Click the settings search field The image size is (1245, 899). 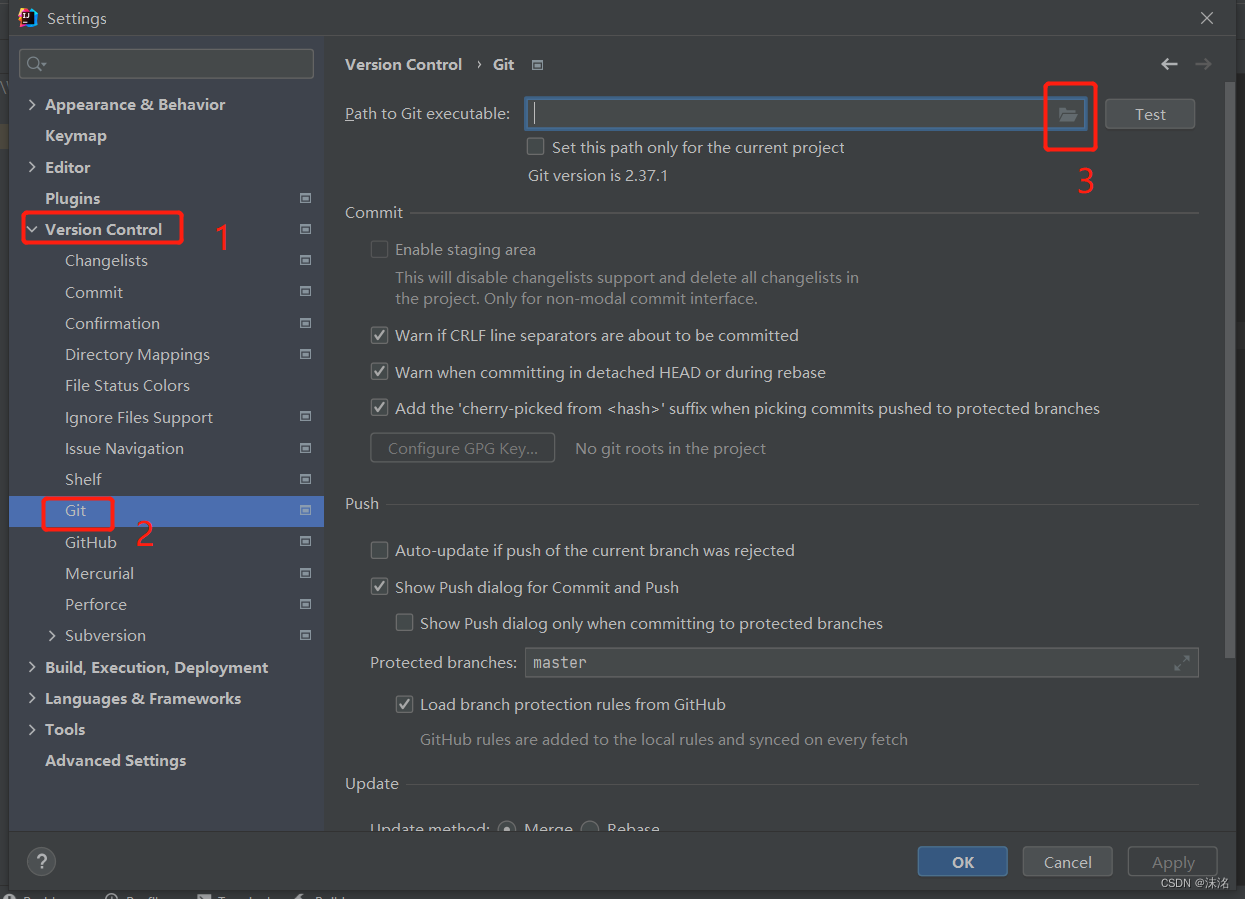(x=166, y=64)
